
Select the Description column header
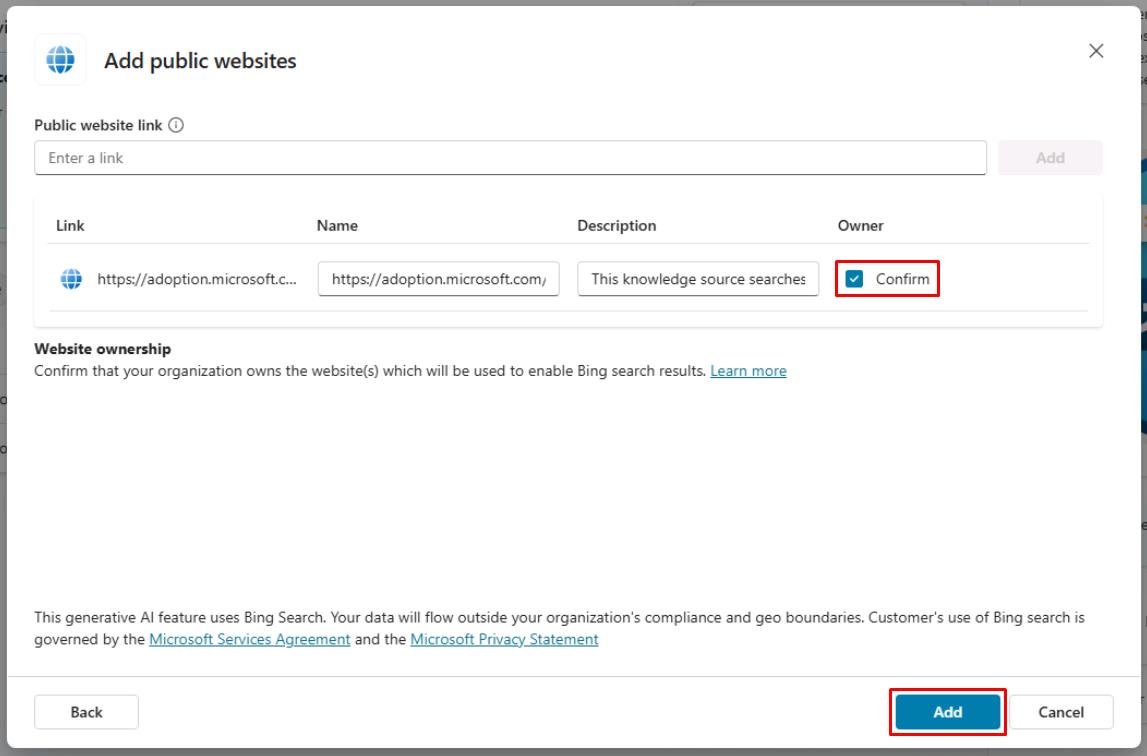pyautogui.click(x=616, y=226)
